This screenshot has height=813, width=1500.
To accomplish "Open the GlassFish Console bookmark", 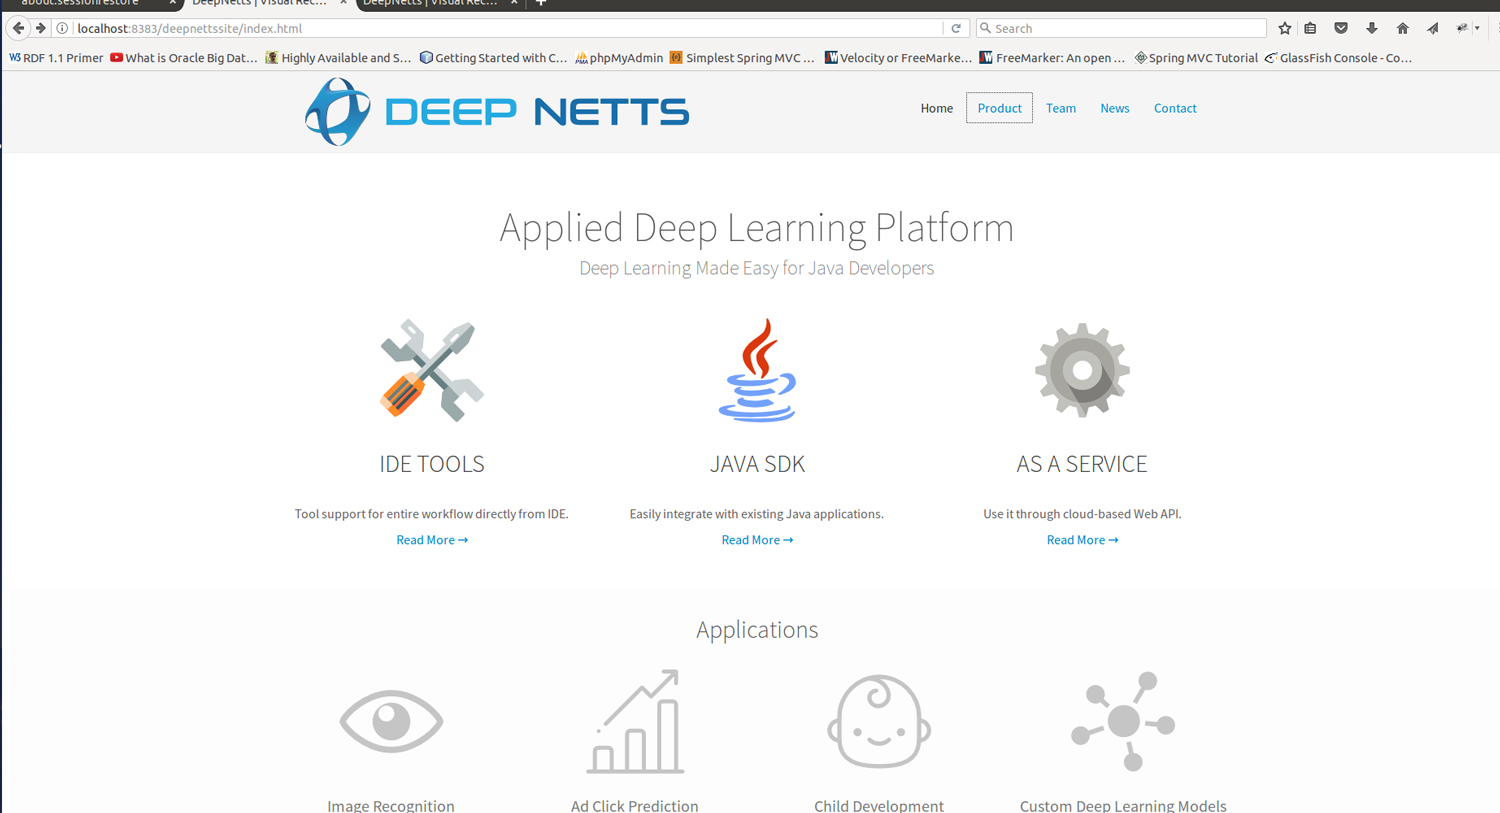I will click(1338, 58).
